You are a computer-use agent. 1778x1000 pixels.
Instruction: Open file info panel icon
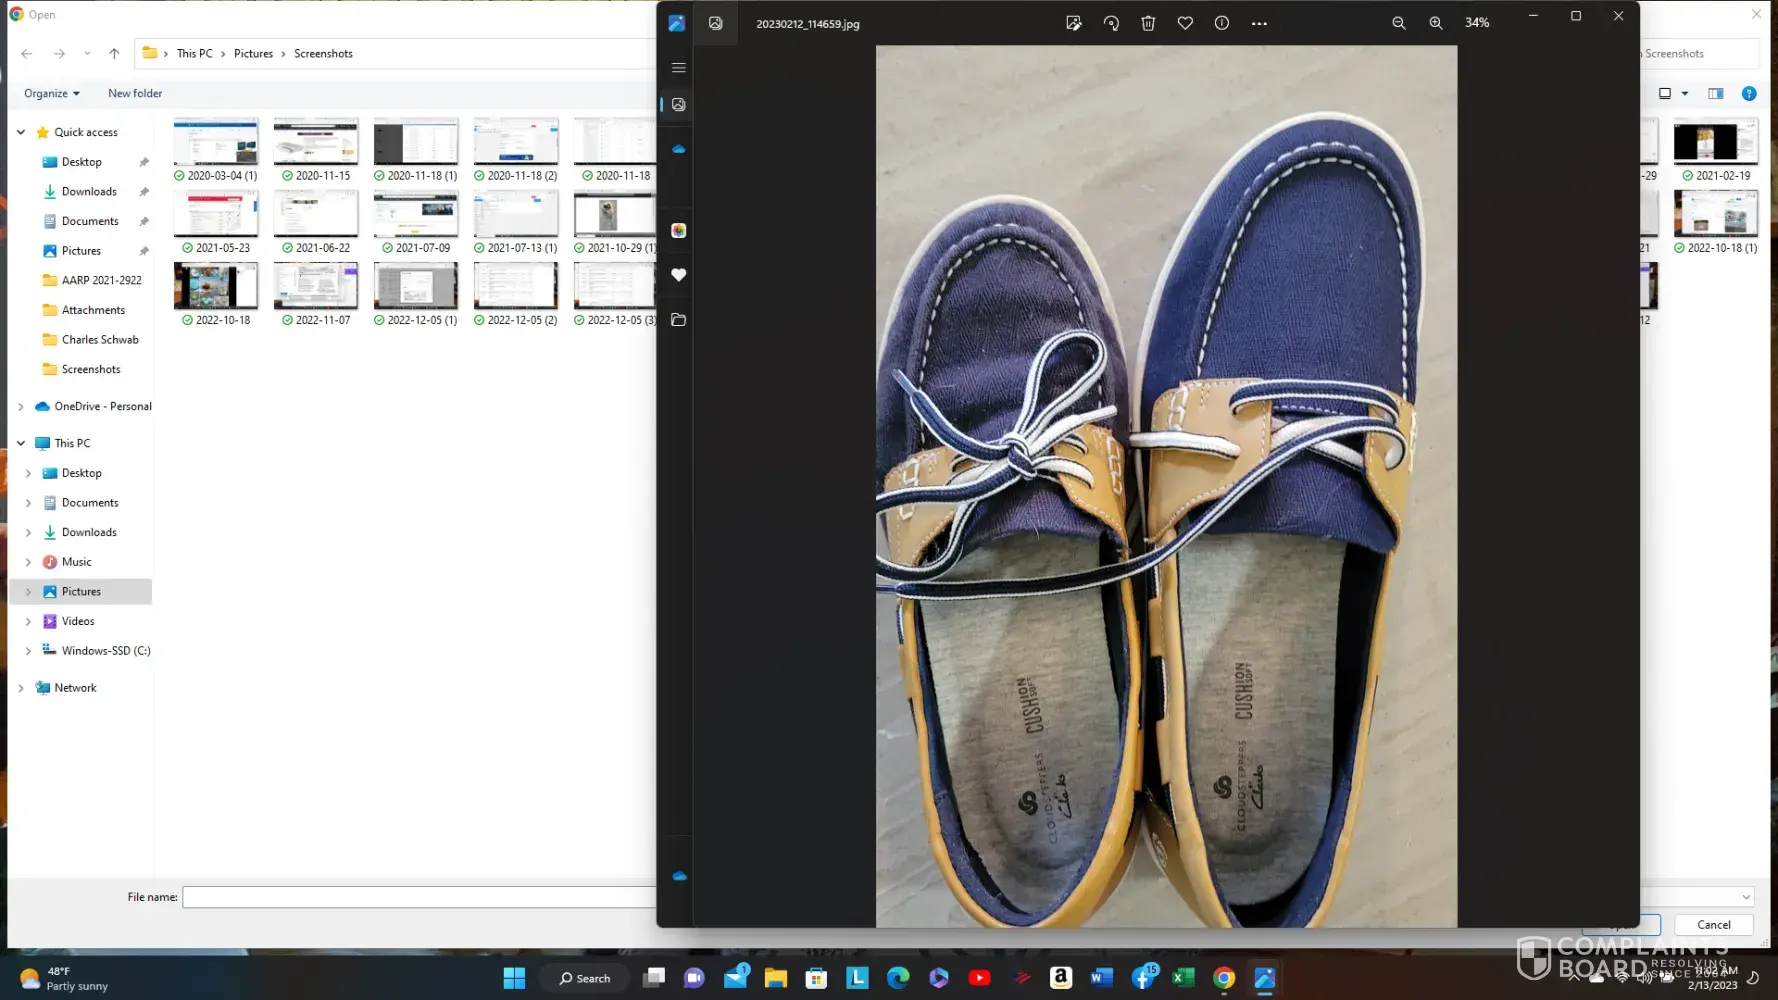coord(1222,23)
